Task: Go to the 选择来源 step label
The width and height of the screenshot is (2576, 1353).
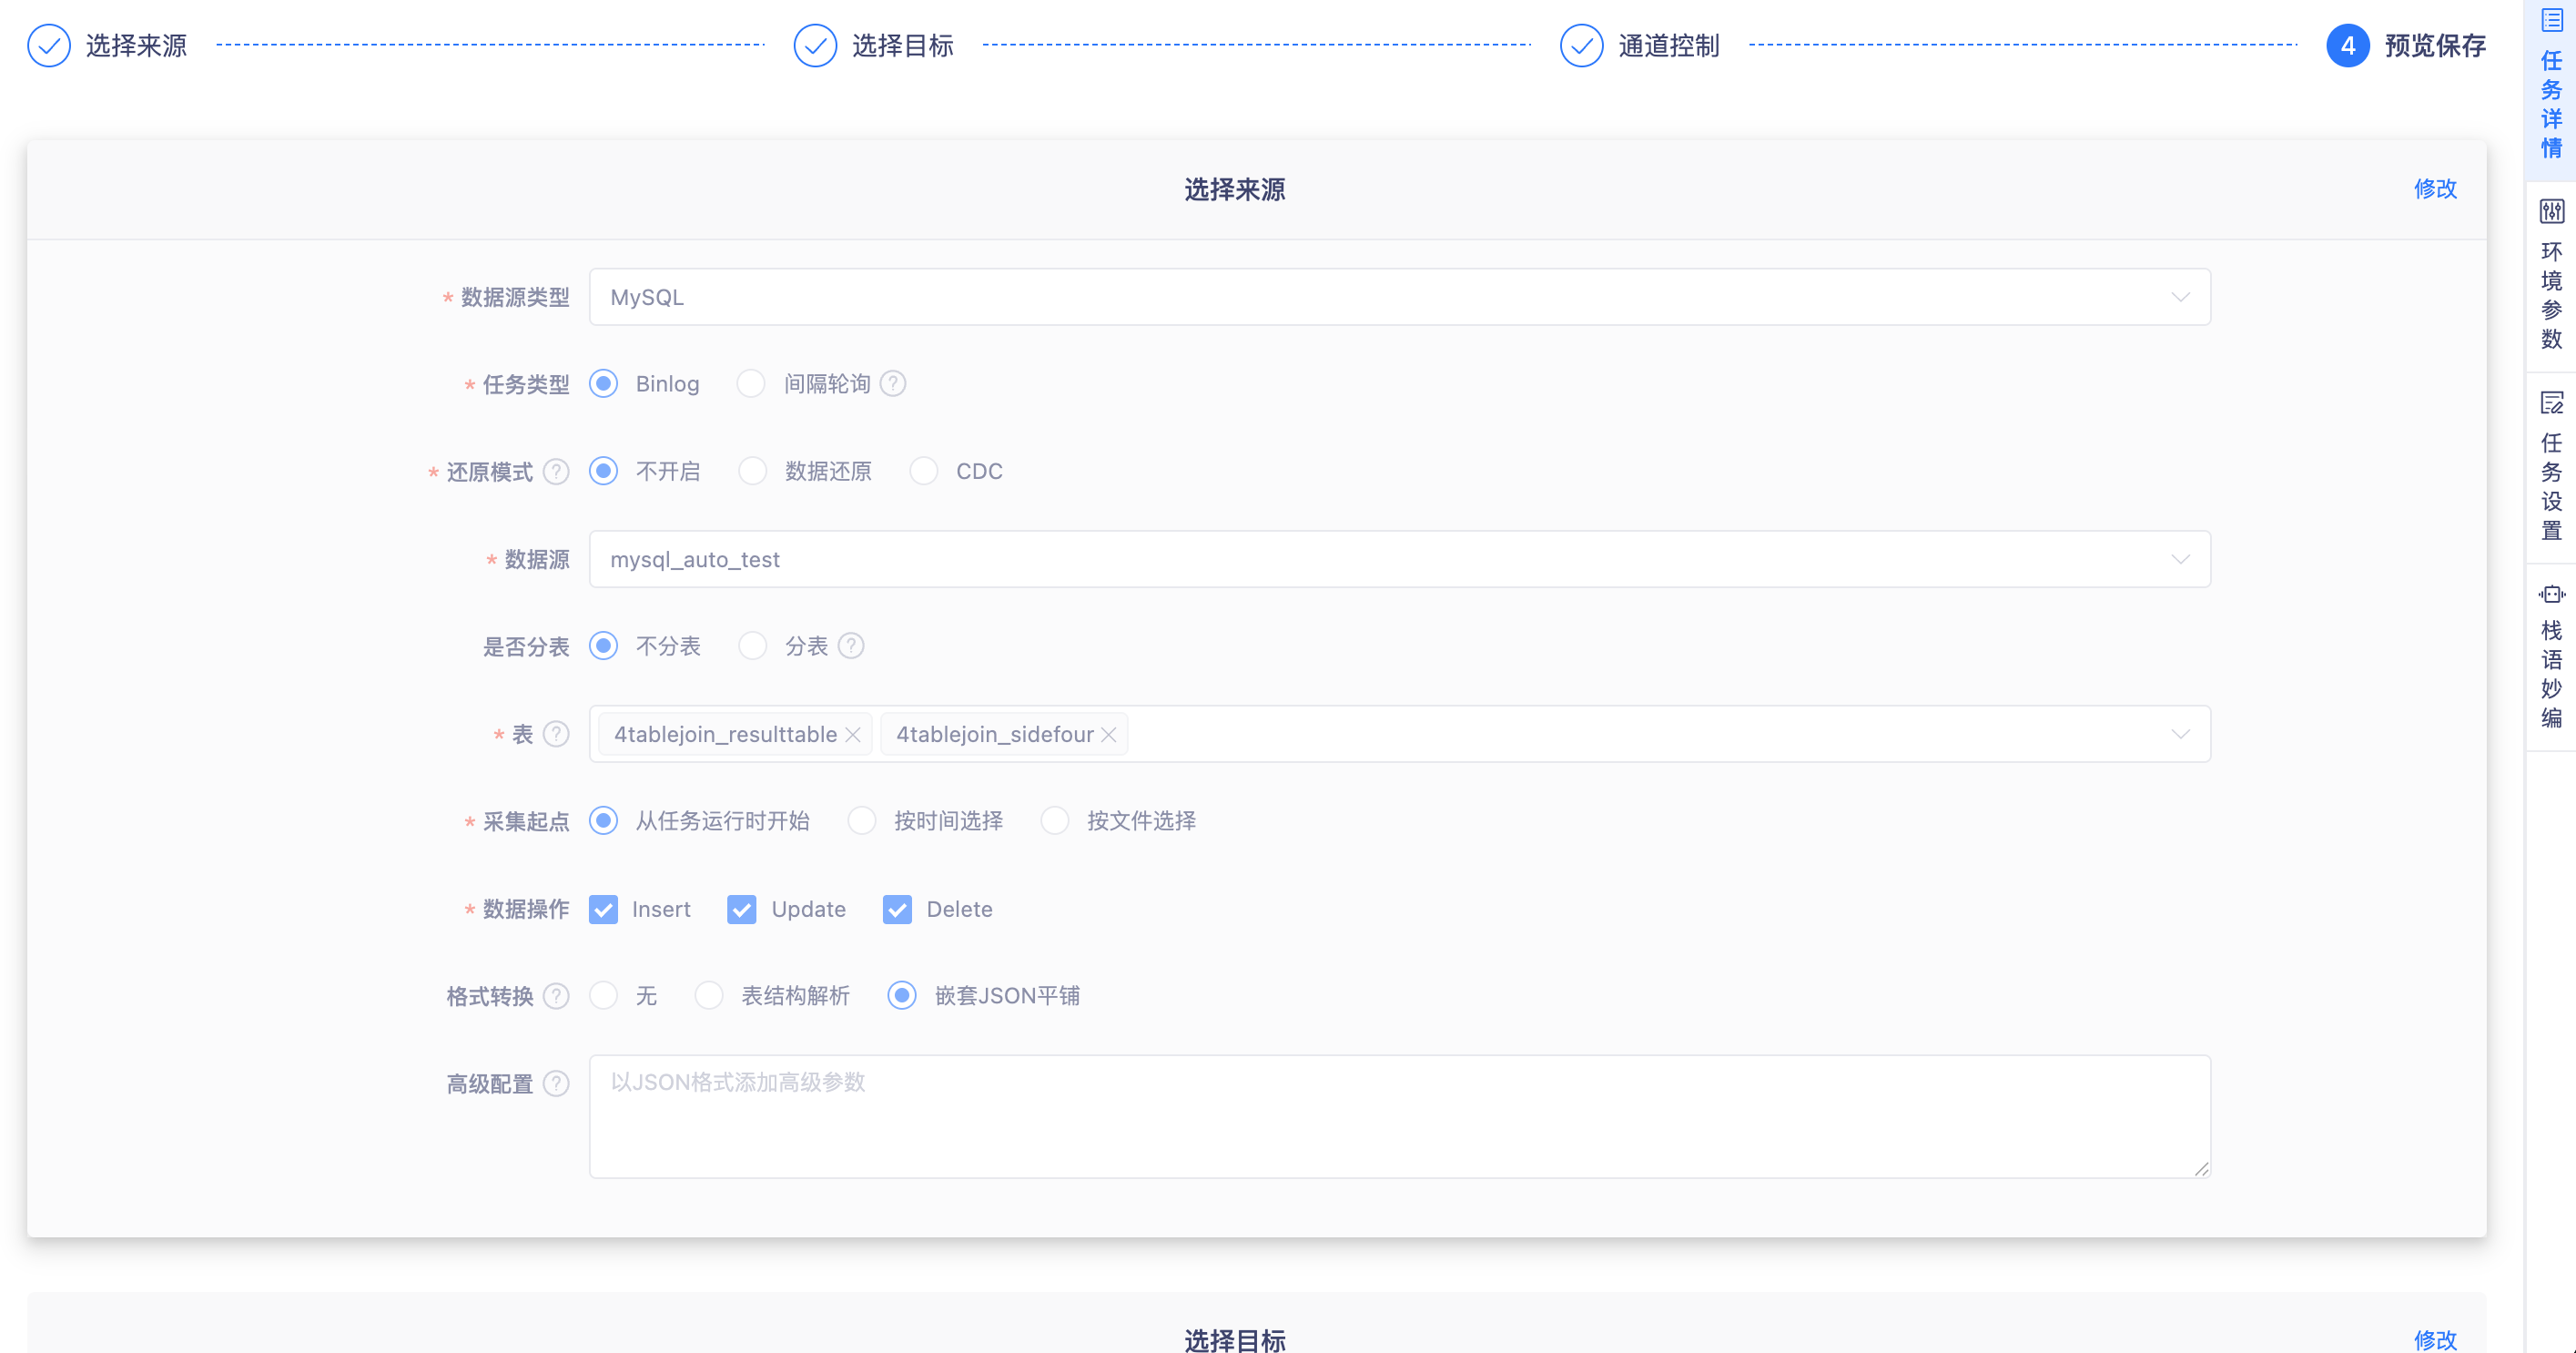Action: (136, 46)
